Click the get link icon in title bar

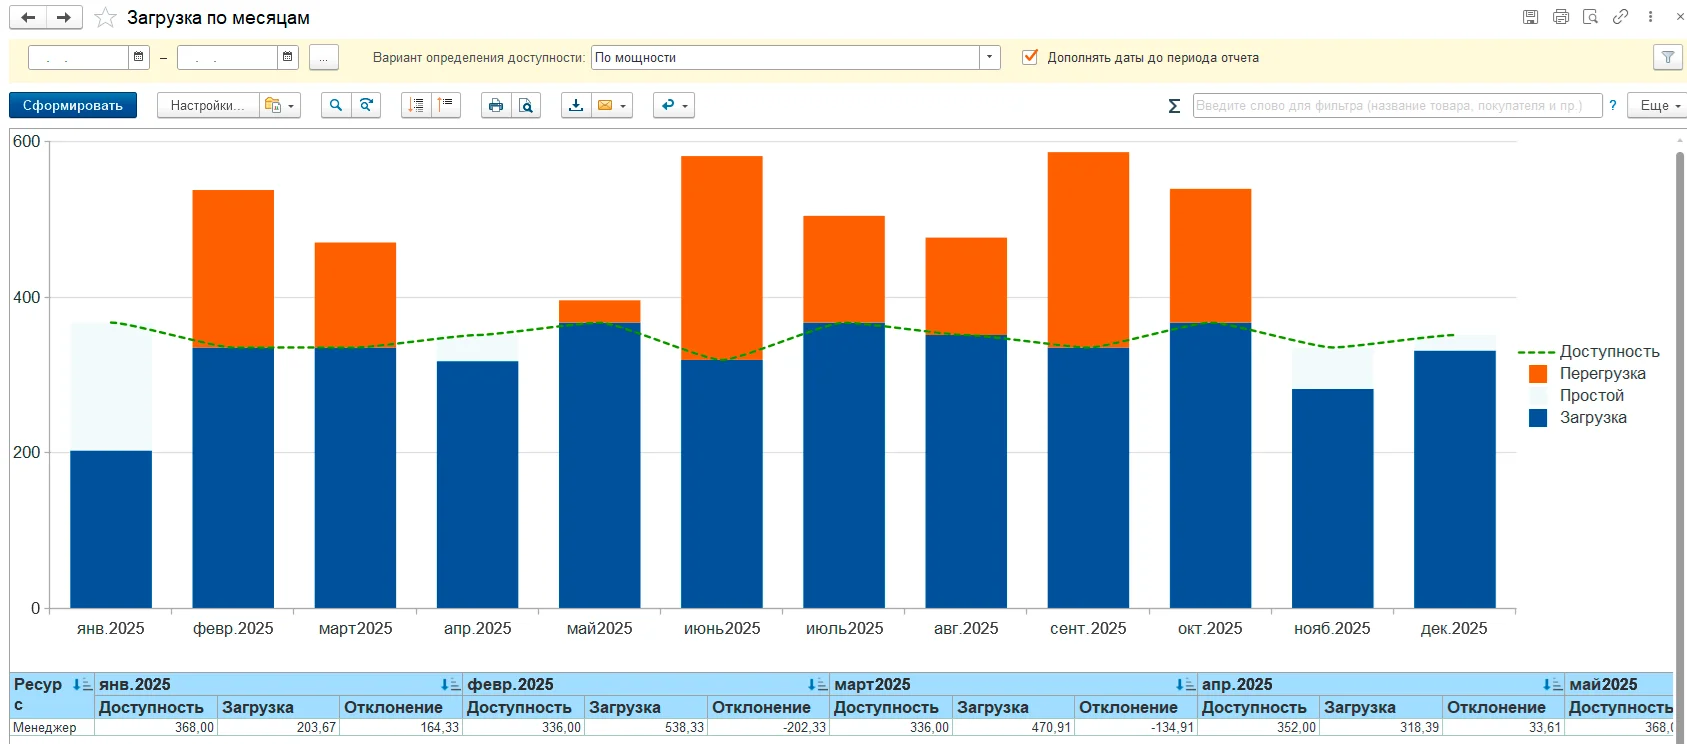[x=1620, y=17]
